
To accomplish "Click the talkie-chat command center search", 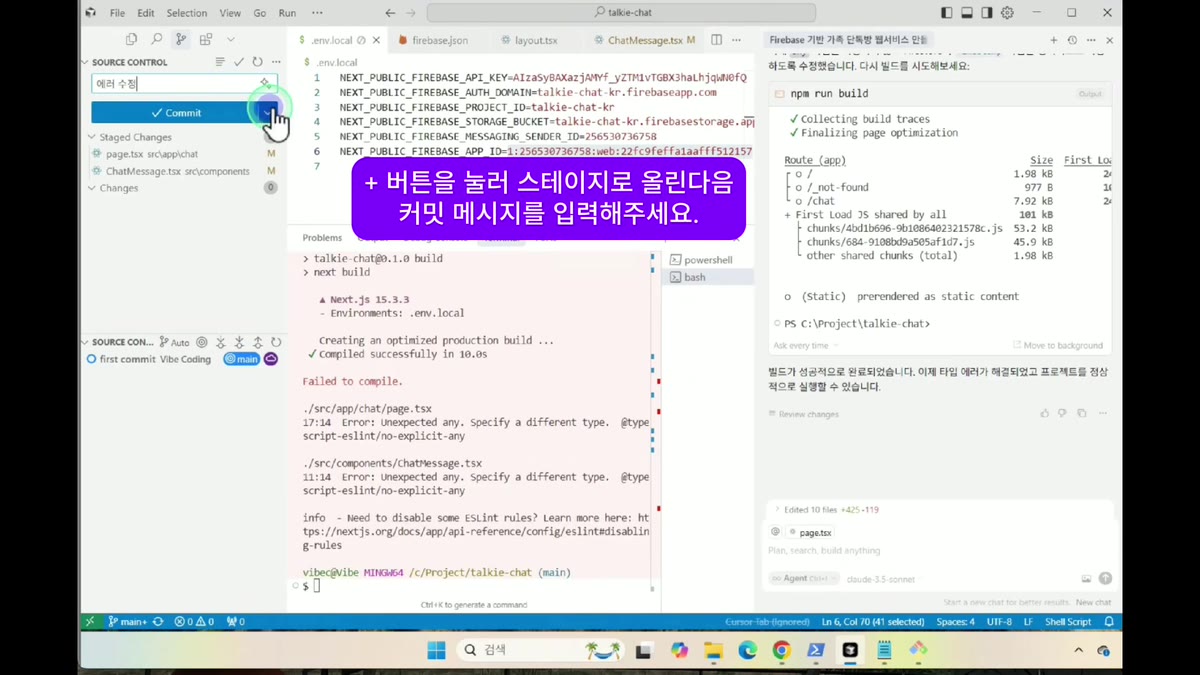I will click(x=621, y=13).
